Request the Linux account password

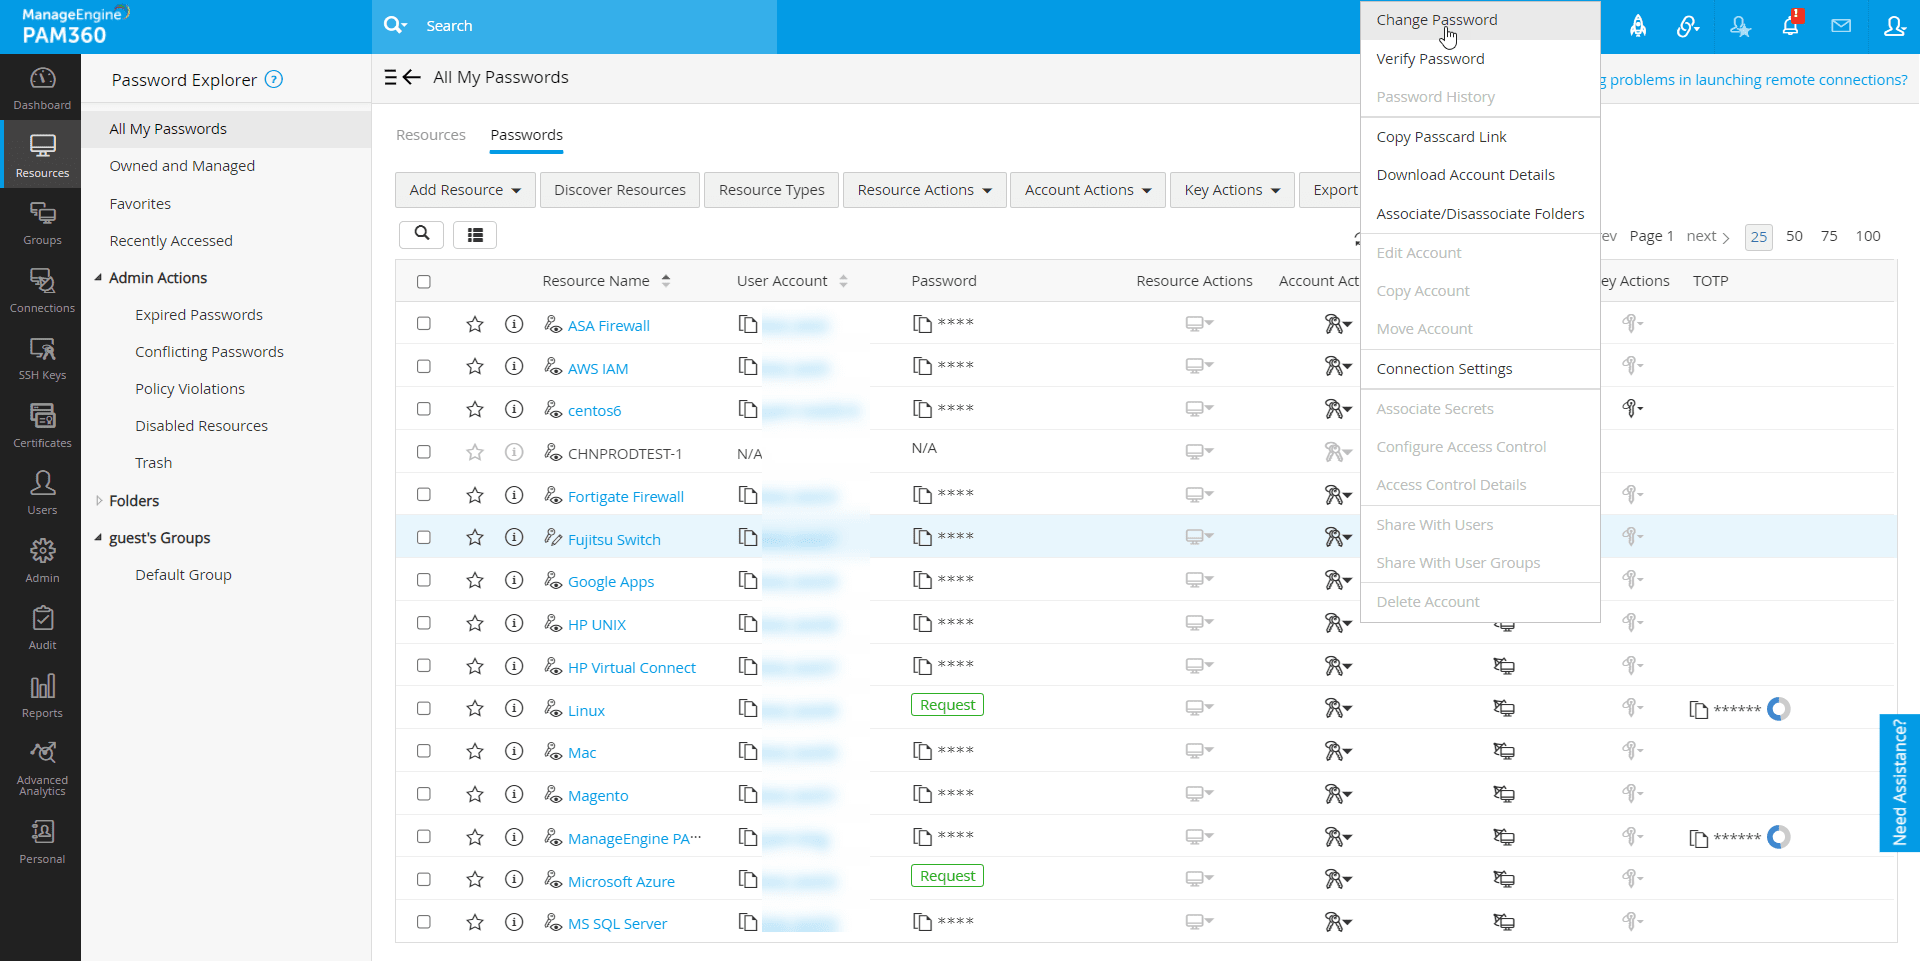point(947,705)
